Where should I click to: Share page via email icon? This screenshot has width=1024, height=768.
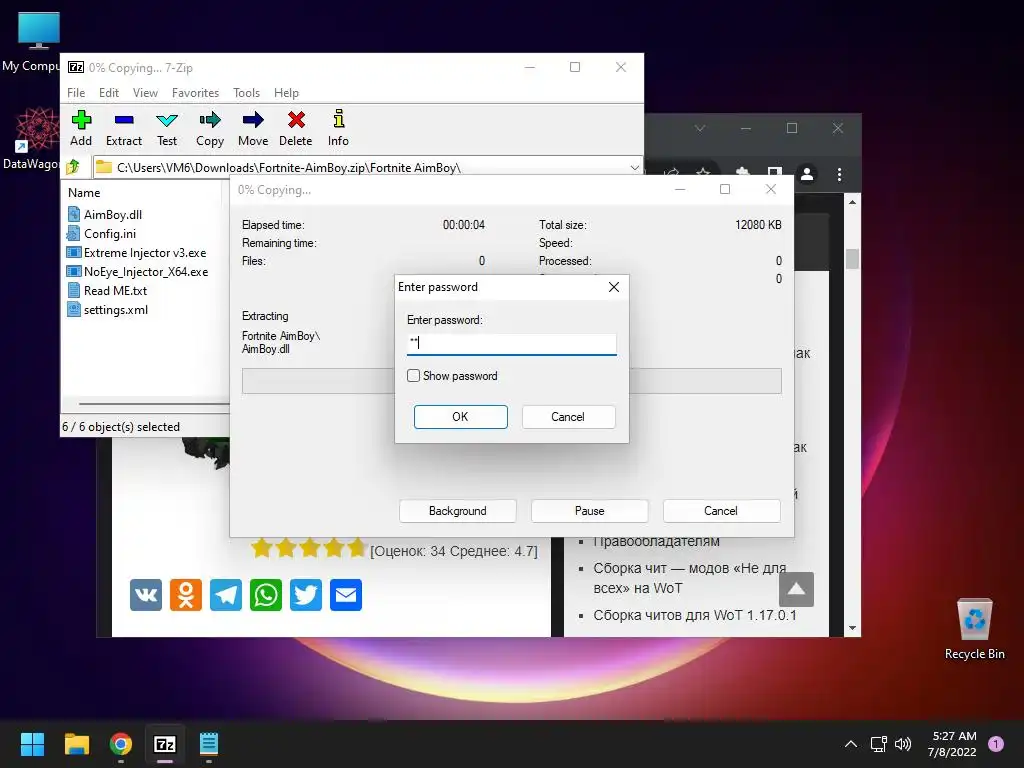(346, 595)
